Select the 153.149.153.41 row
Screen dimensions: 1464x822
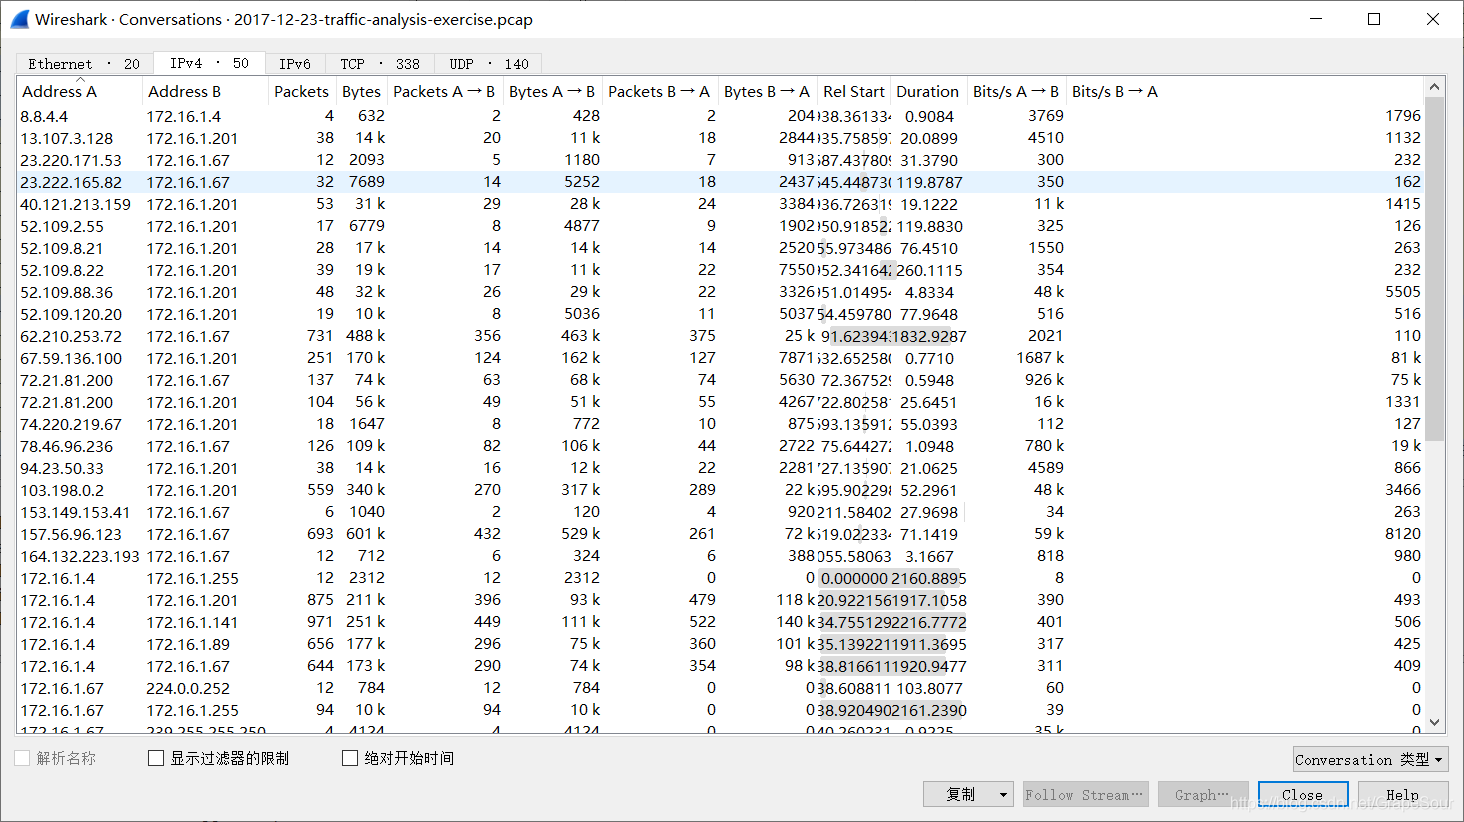(721, 512)
